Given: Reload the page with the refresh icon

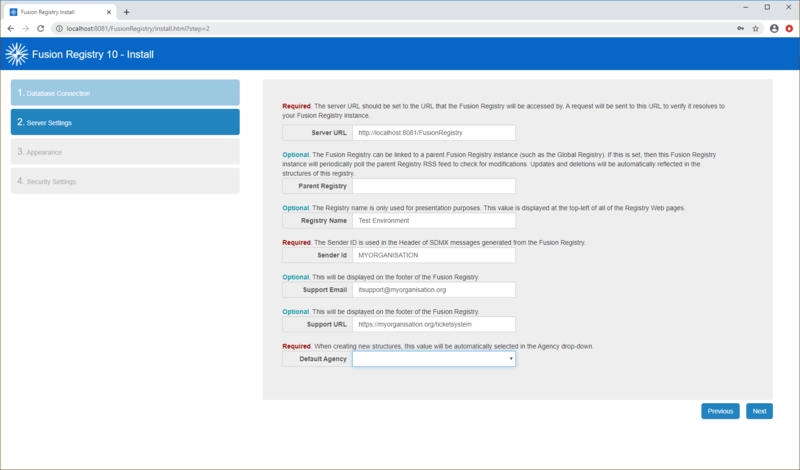Looking at the screenshot, I should point(40,29).
